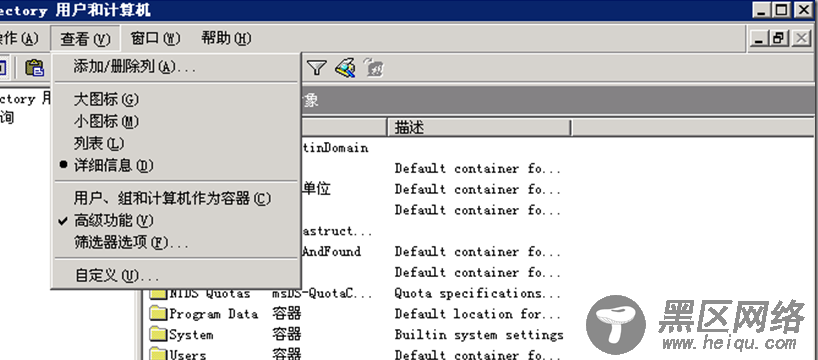Enable 用户、组和计算机作为容器(C)
This screenshot has height=360, width=818.
tap(176, 199)
